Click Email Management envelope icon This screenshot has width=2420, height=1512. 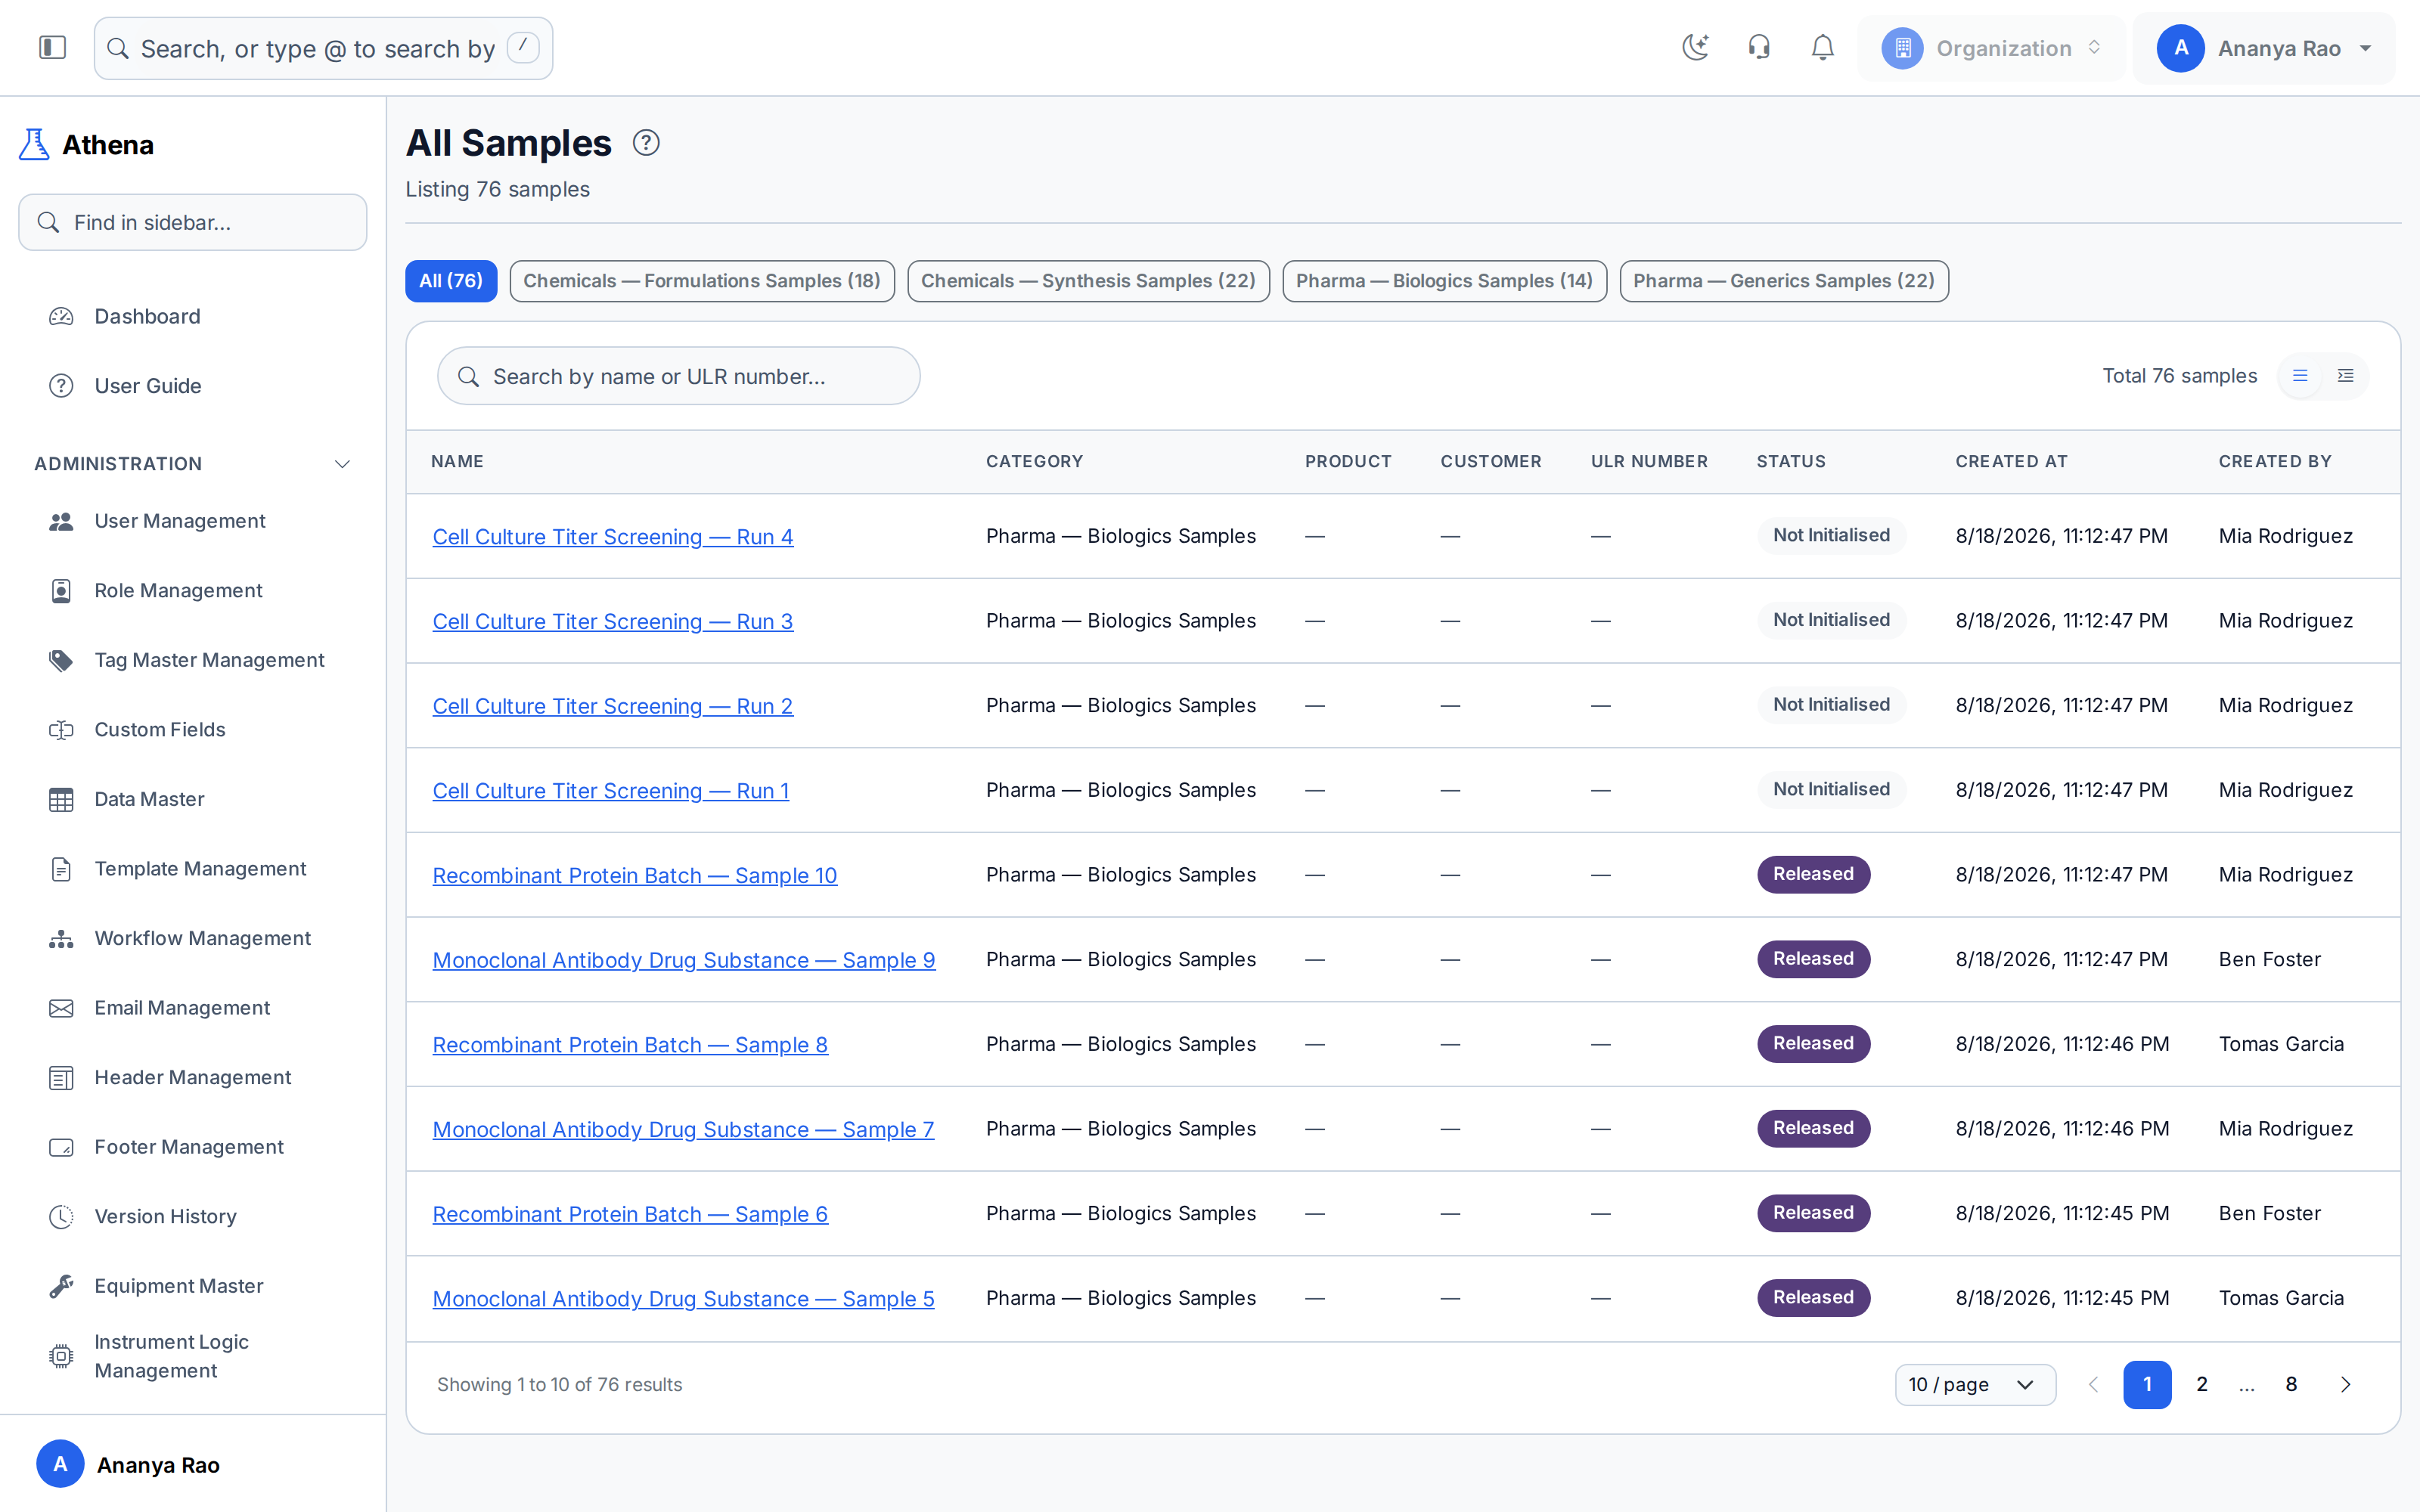[61, 1008]
